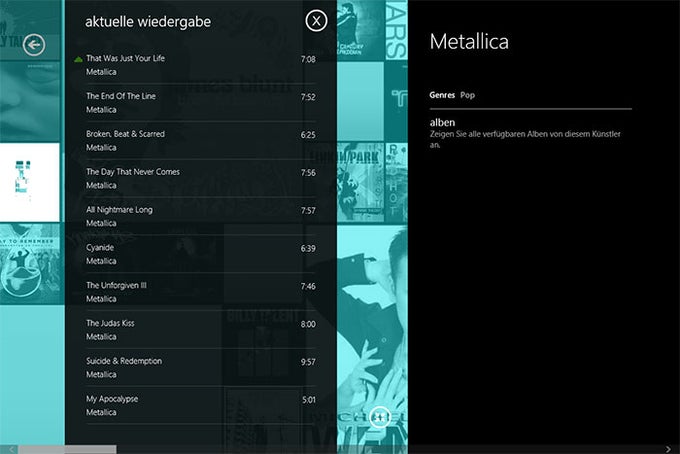680x454 pixels.
Task: Click the 9:57 track duration
Action: click(308, 362)
